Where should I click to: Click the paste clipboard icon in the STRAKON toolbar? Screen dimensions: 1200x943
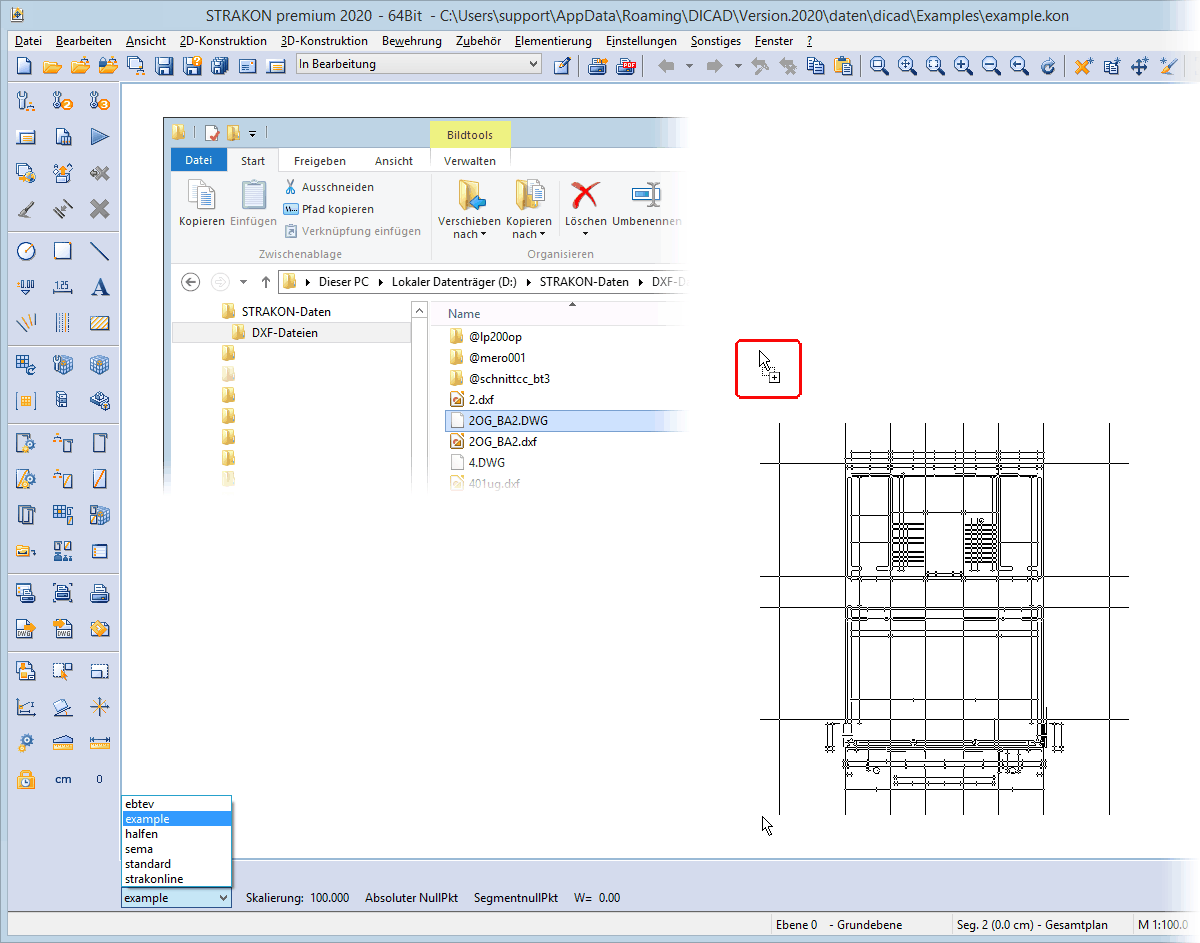[844, 66]
